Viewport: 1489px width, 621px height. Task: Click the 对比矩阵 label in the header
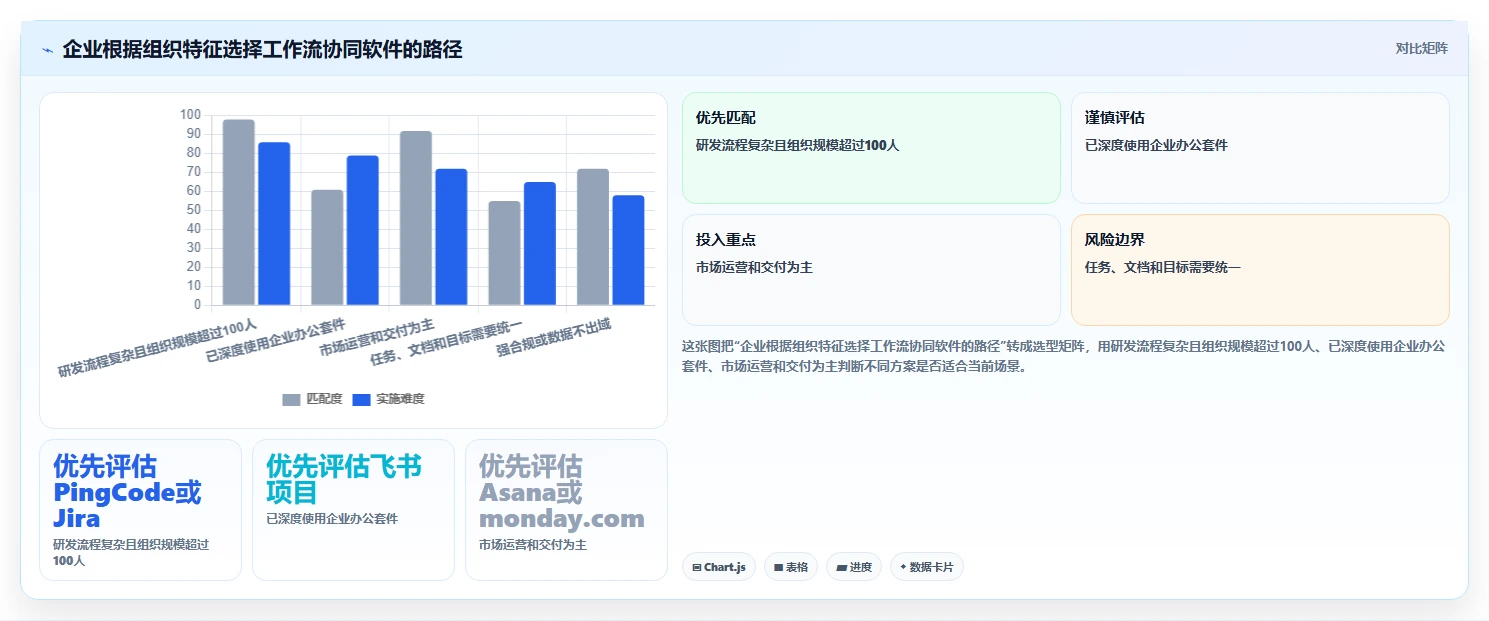pos(1421,48)
